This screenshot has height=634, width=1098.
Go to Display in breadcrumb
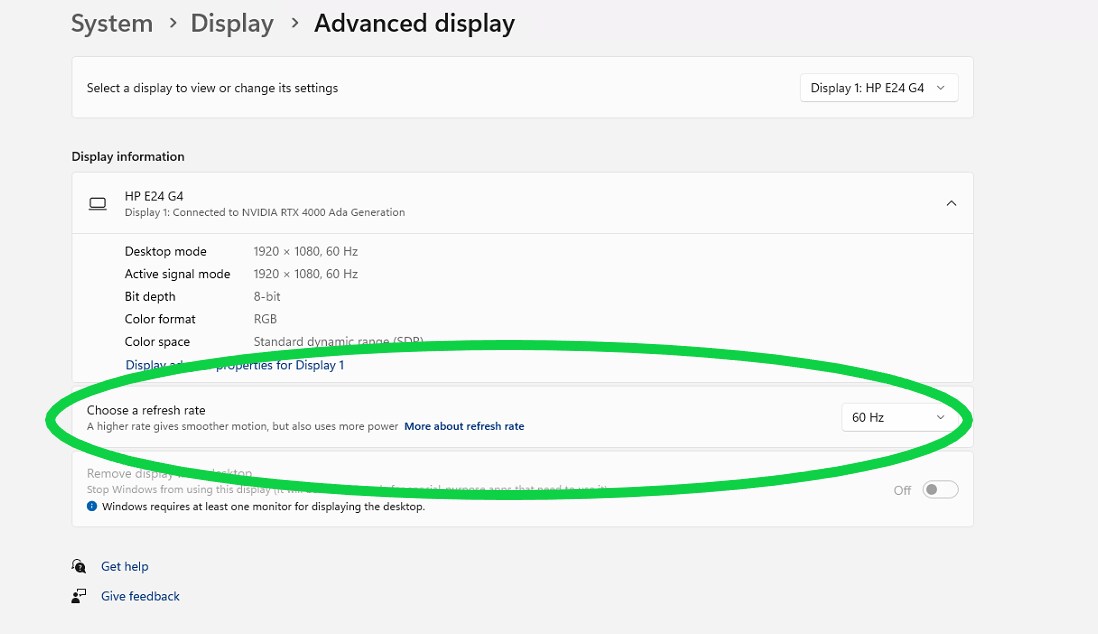[232, 23]
